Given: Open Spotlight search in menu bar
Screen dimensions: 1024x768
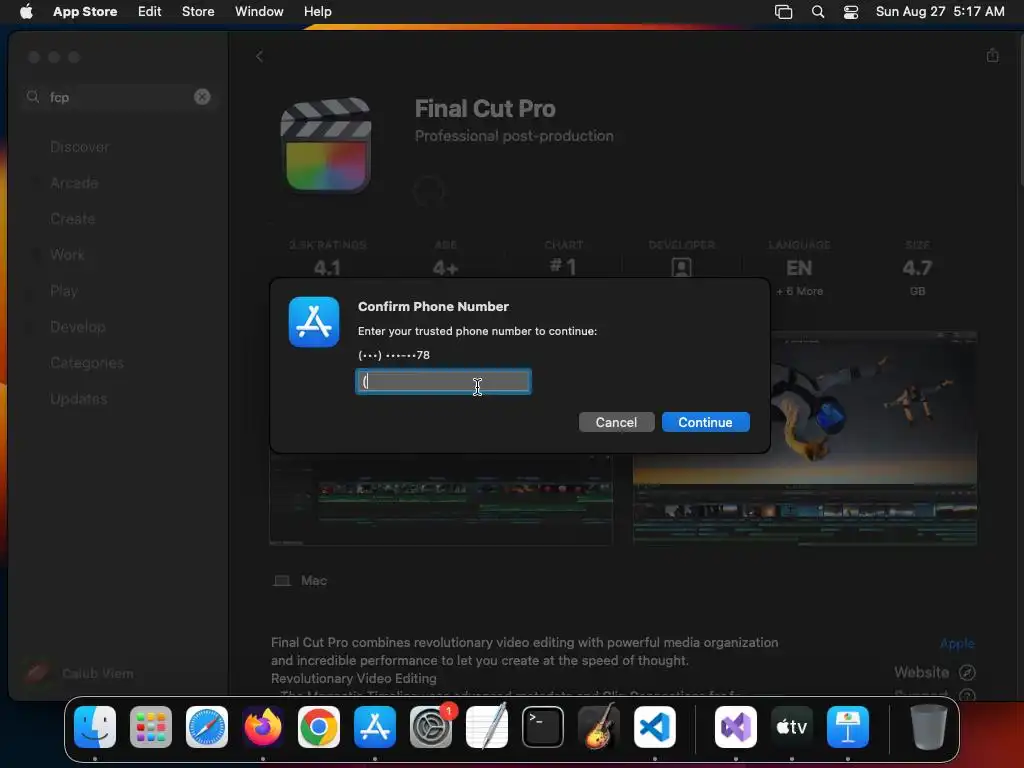Looking at the screenshot, I should (x=818, y=12).
